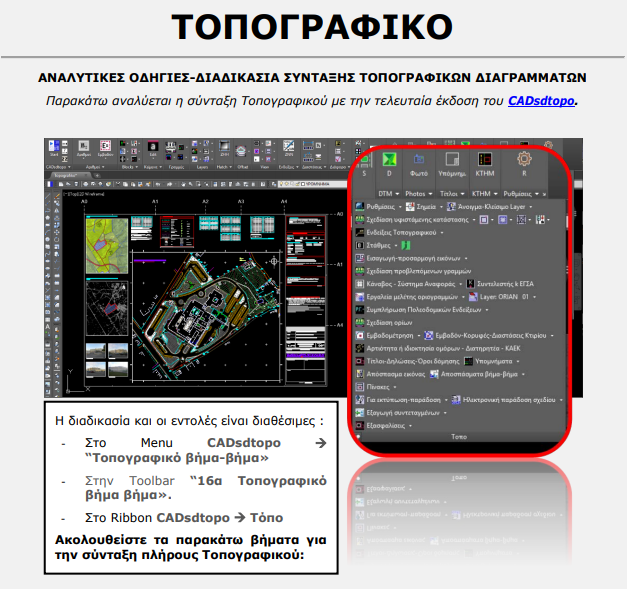Image resolution: width=627 pixels, height=589 pixels.
Task: Select the Εμβαδομέτρηση tool
Action: pos(385,335)
